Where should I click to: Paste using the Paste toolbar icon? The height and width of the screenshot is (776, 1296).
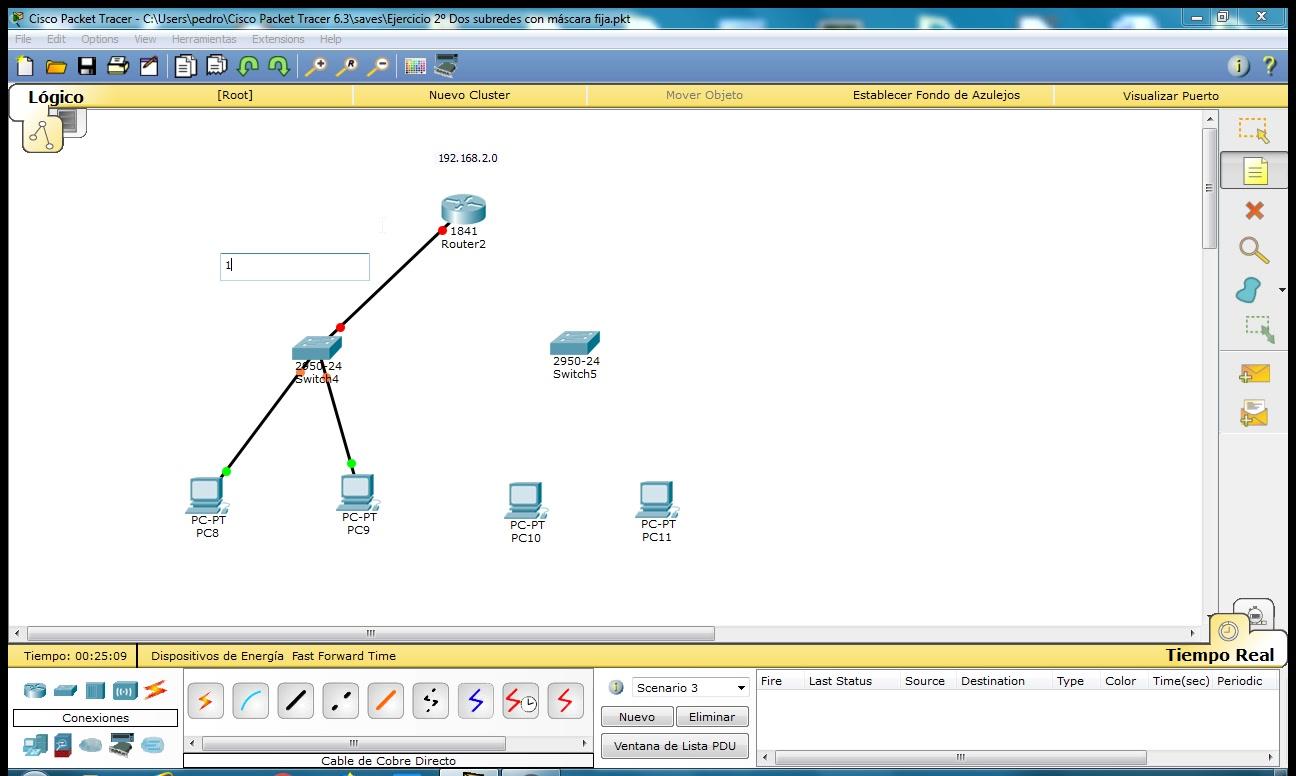[217, 66]
